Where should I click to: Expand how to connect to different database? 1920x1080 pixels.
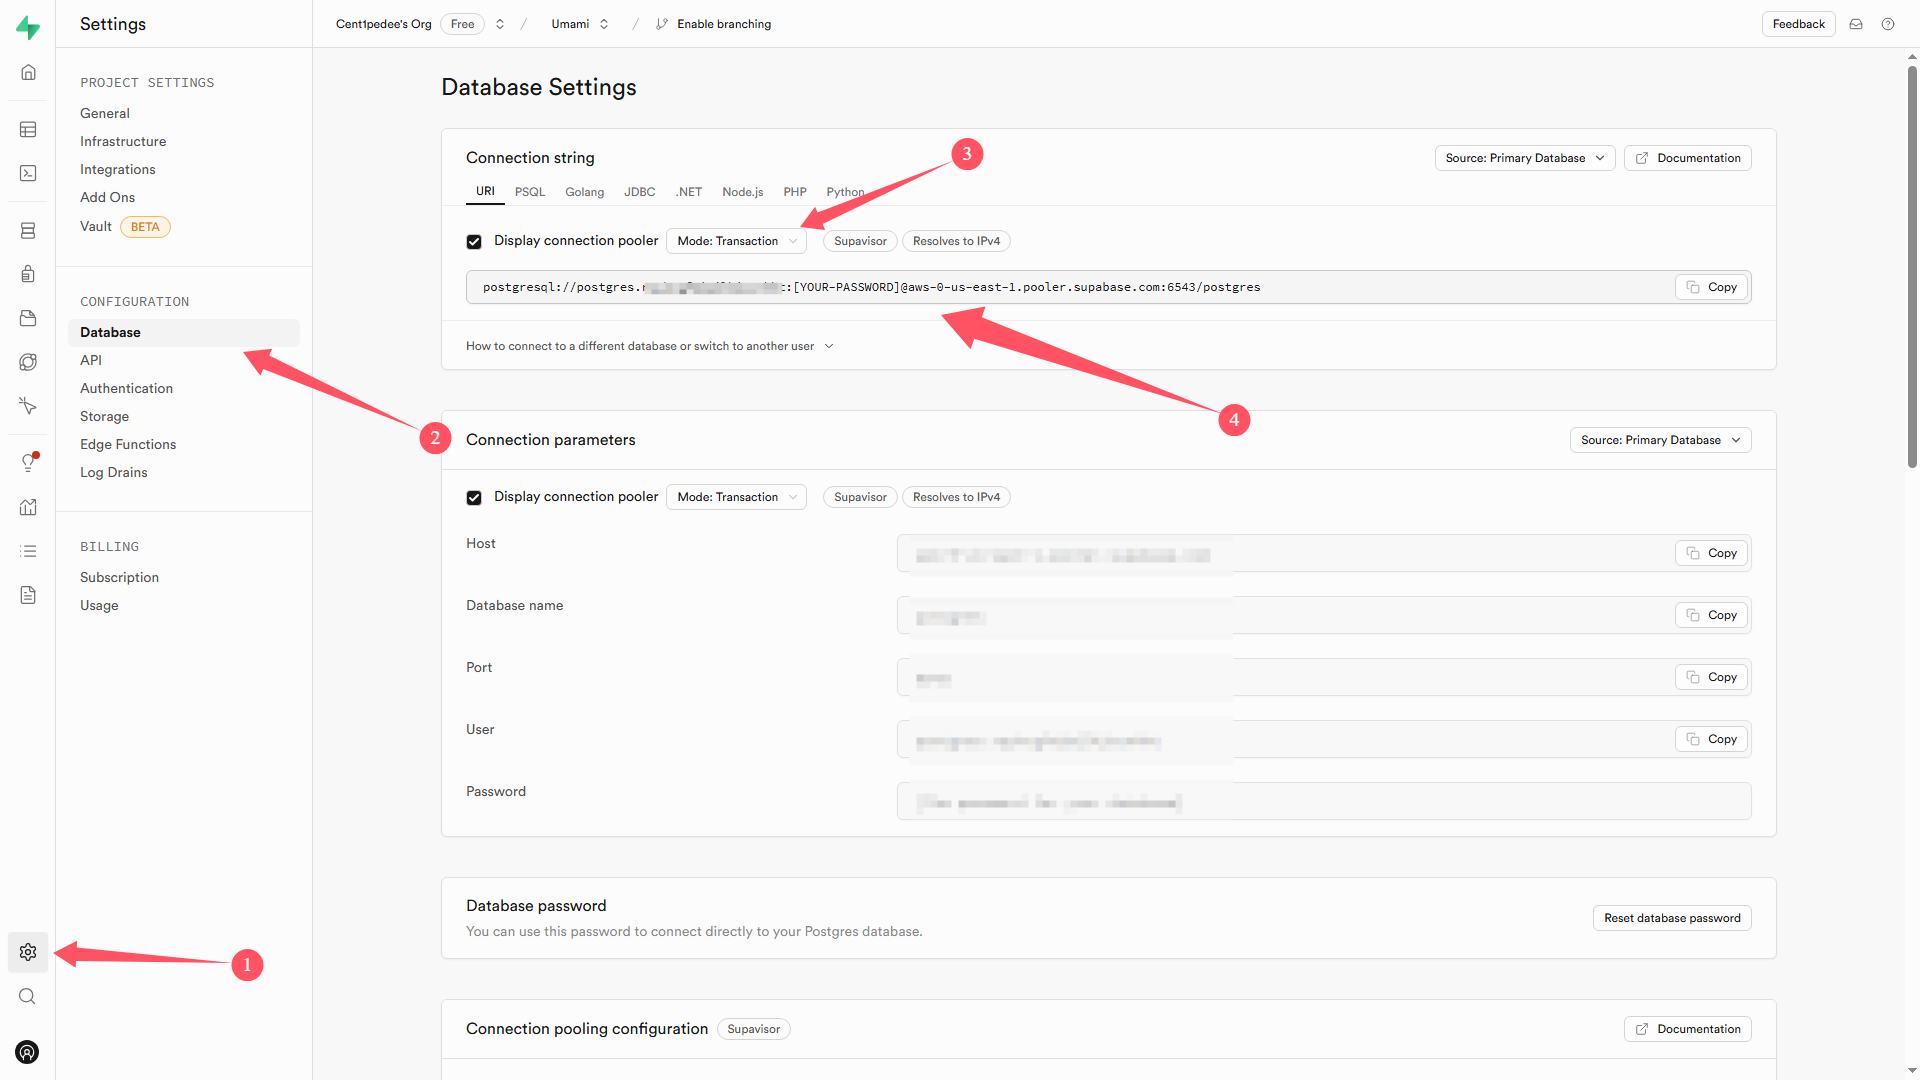[649, 346]
